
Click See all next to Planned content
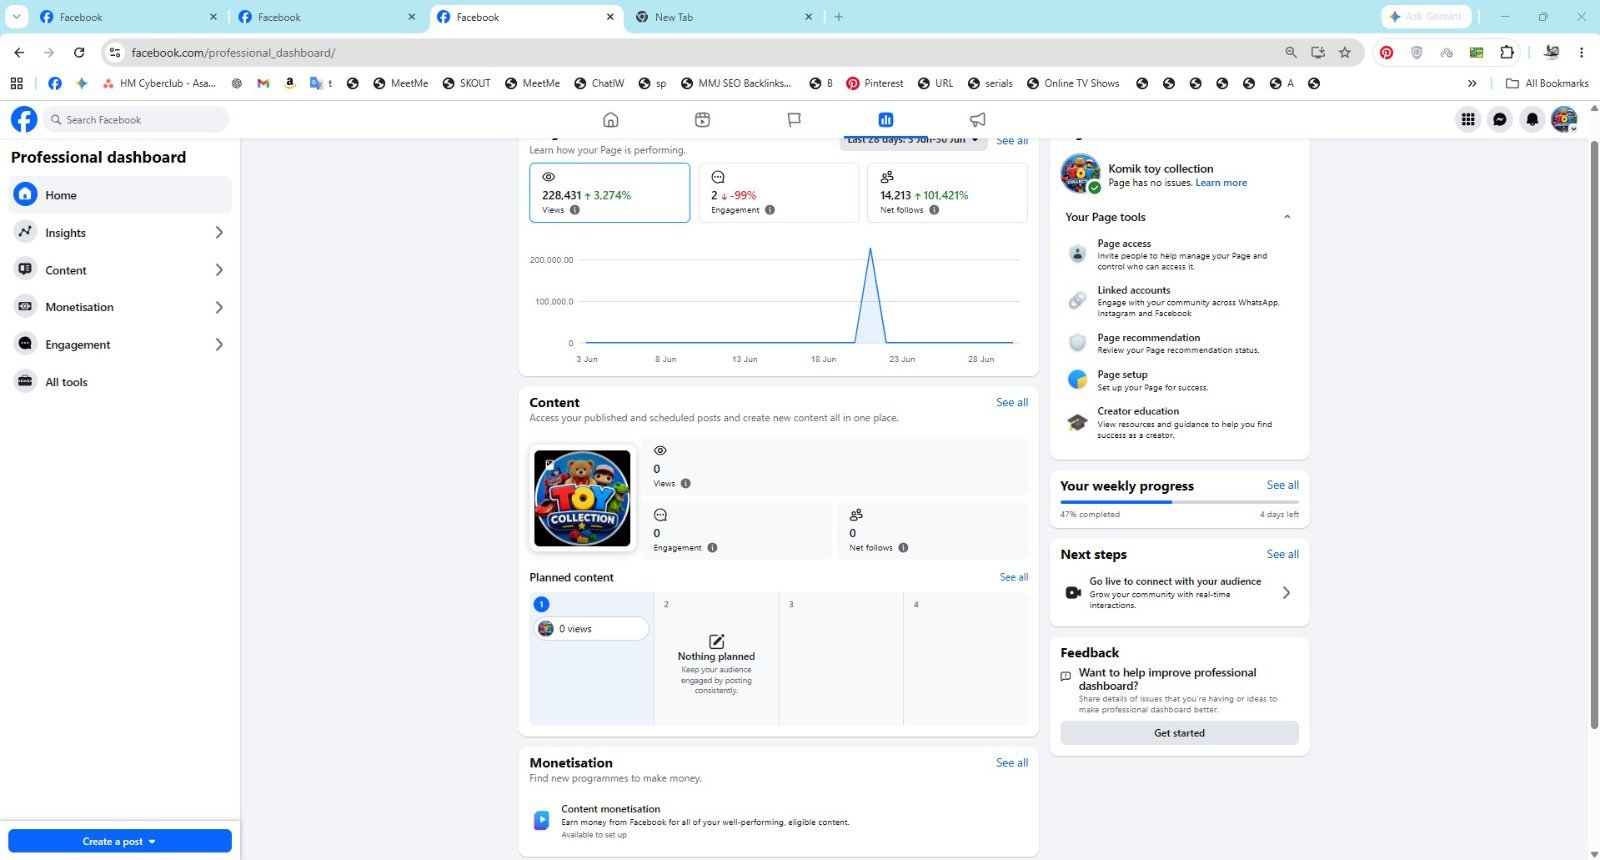point(1014,577)
